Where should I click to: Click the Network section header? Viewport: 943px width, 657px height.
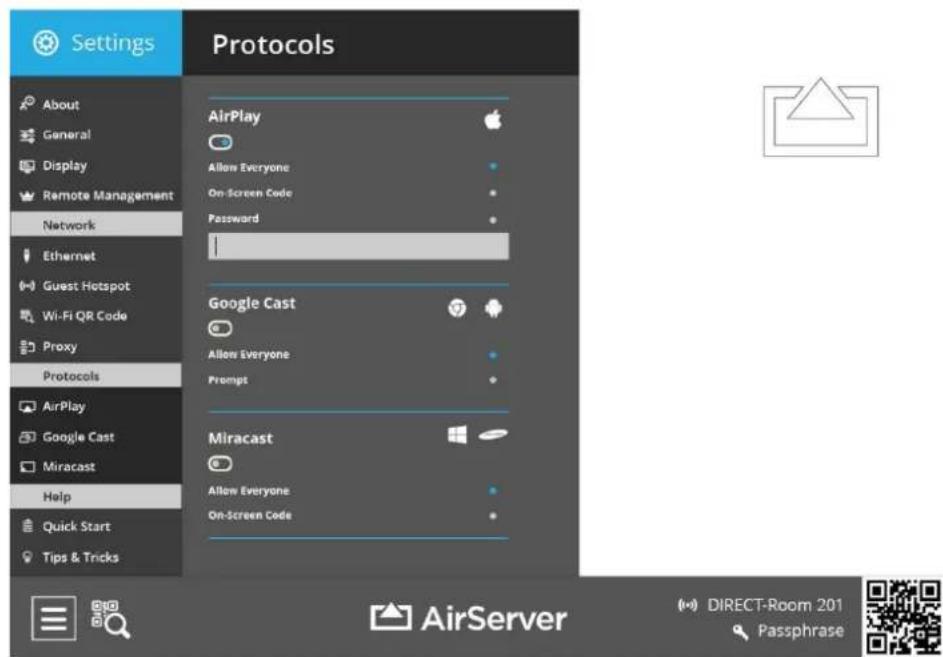[x=96, y=225]
